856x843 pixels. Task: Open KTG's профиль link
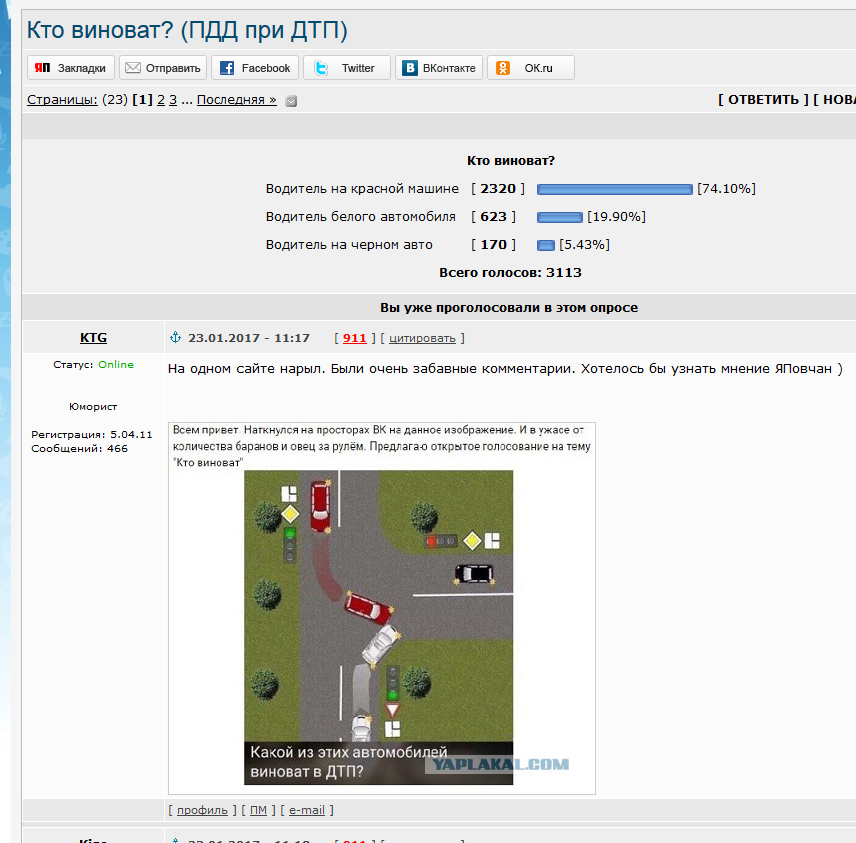(x=200, y=810)
